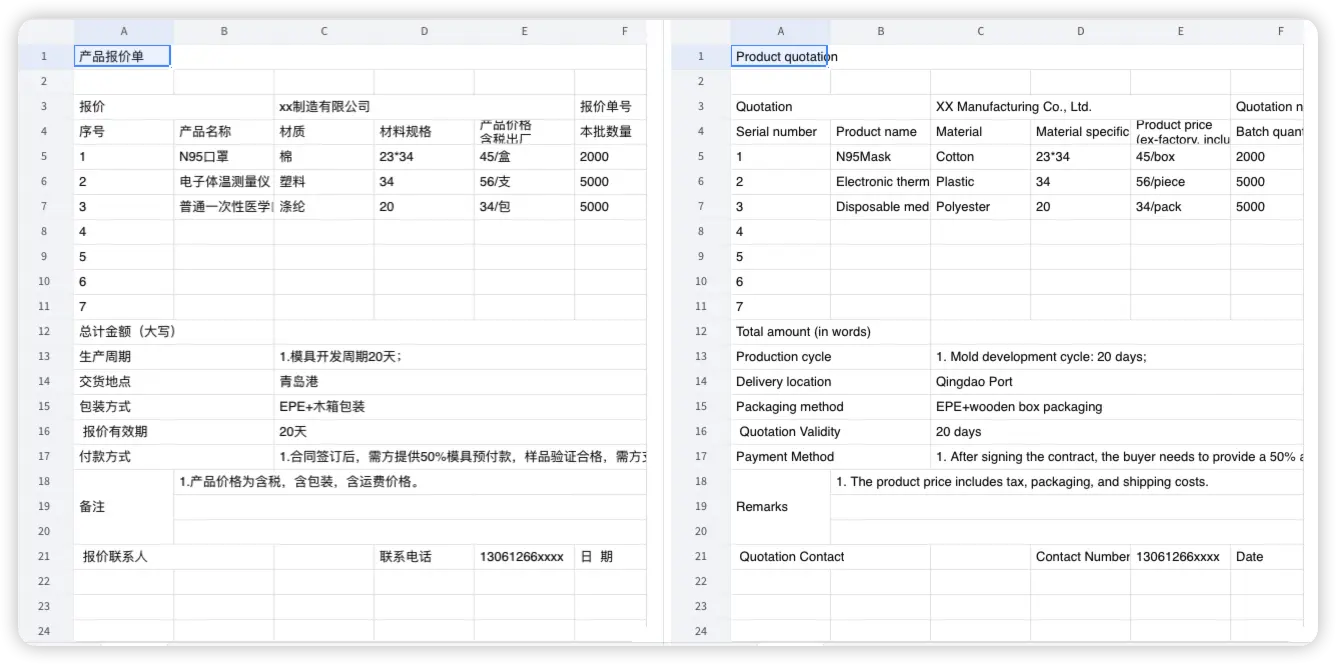Screen dimensions: 1336x664
Task: Click the 'Delivery location' cell
Action: 830,381
